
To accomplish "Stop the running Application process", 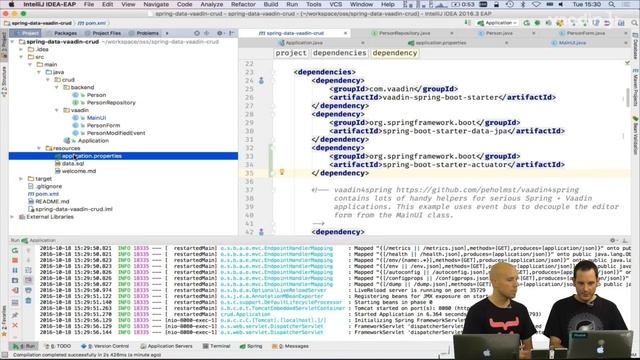I will click(15, 260).
